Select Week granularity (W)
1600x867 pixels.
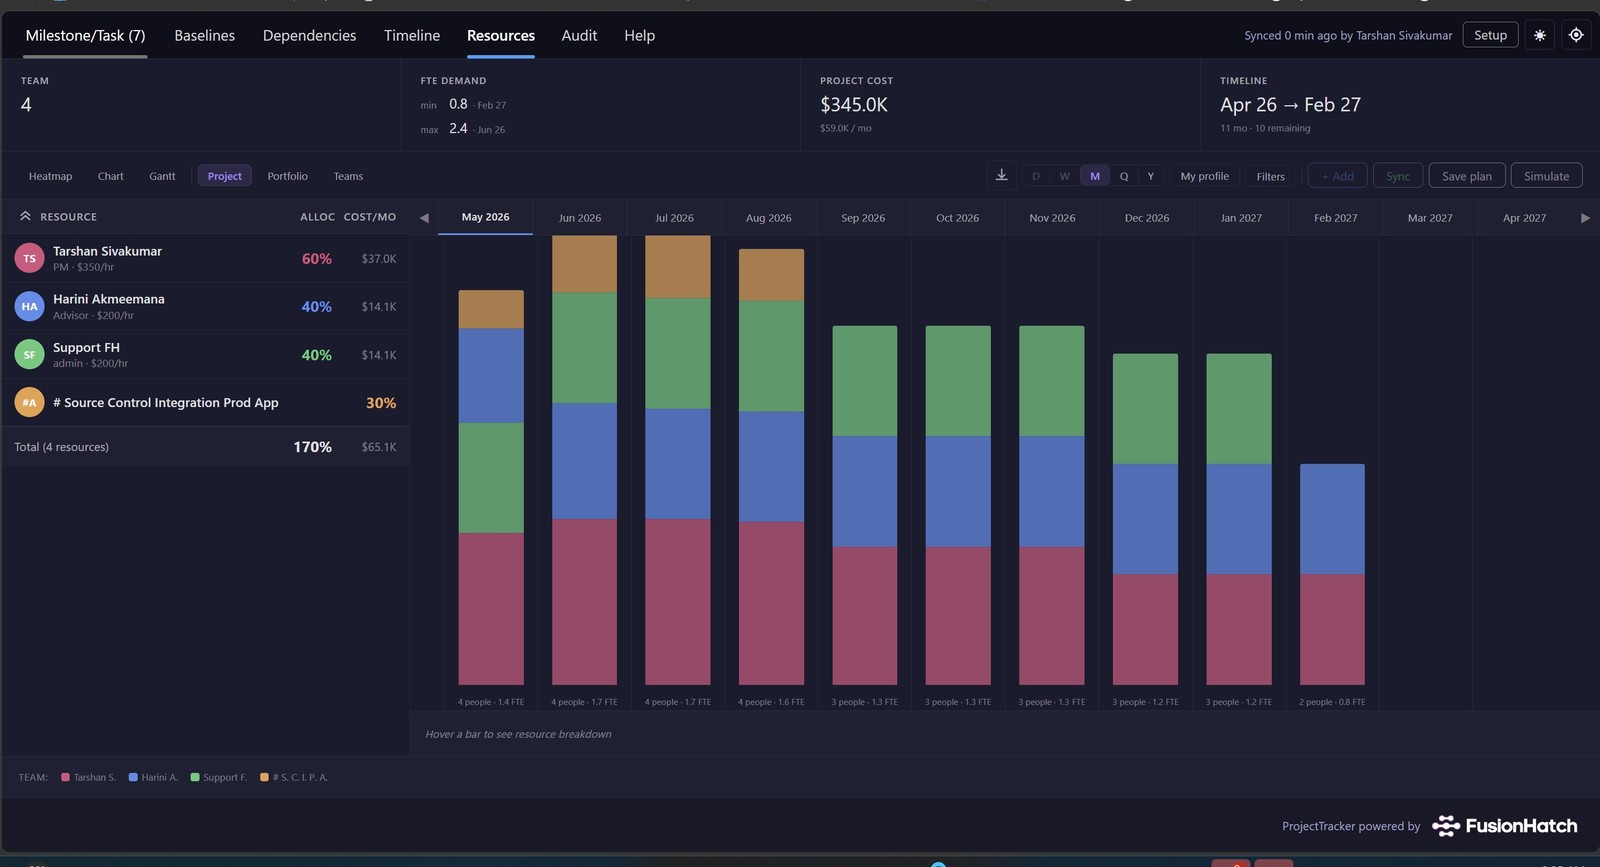[1065, 176]
